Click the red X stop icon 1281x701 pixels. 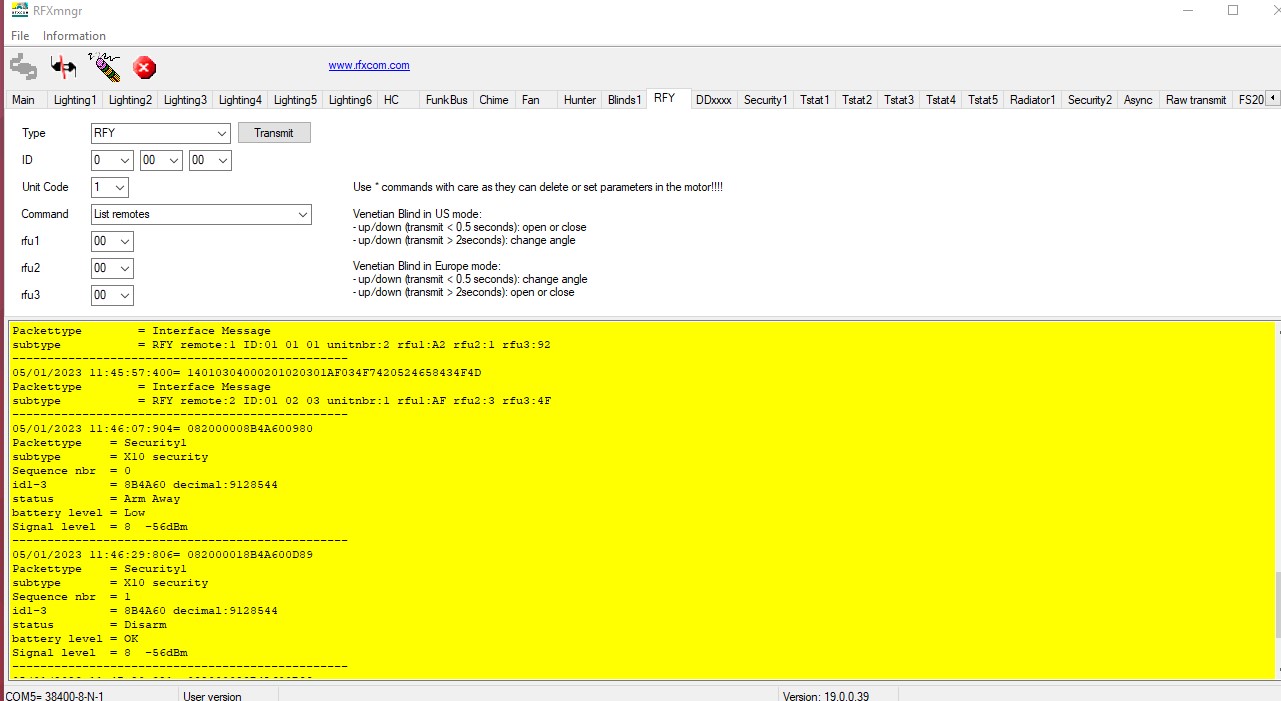(145, 68)
